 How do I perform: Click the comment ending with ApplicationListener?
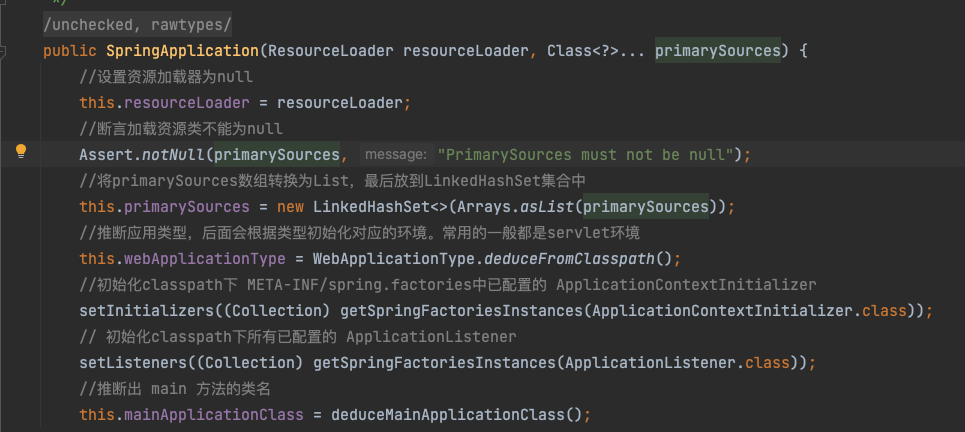[298, 337]
